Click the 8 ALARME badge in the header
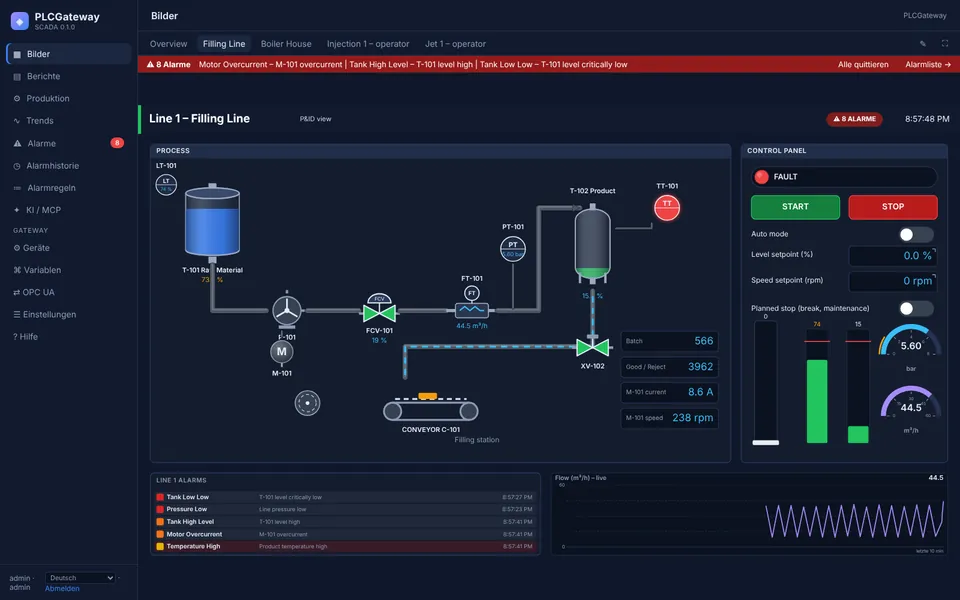 coord(854,119)
